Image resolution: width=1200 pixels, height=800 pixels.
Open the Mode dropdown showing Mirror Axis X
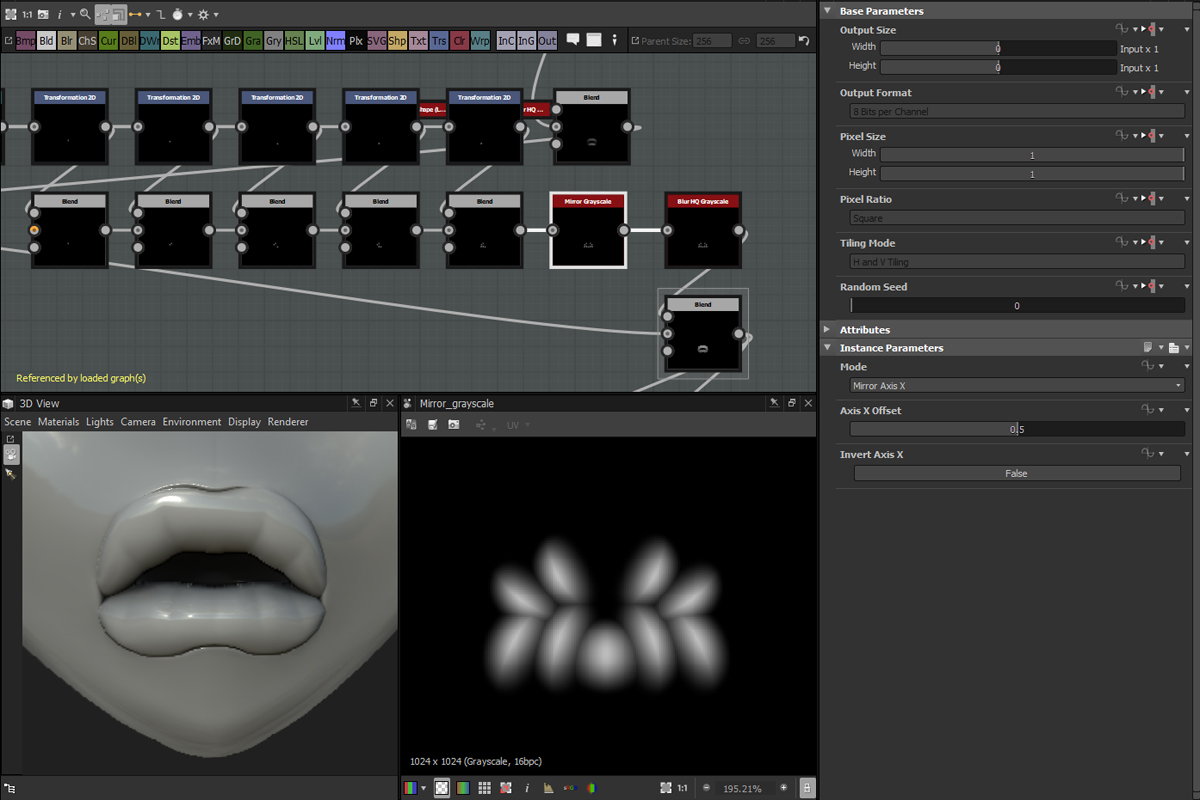(x=1016, y=386)
